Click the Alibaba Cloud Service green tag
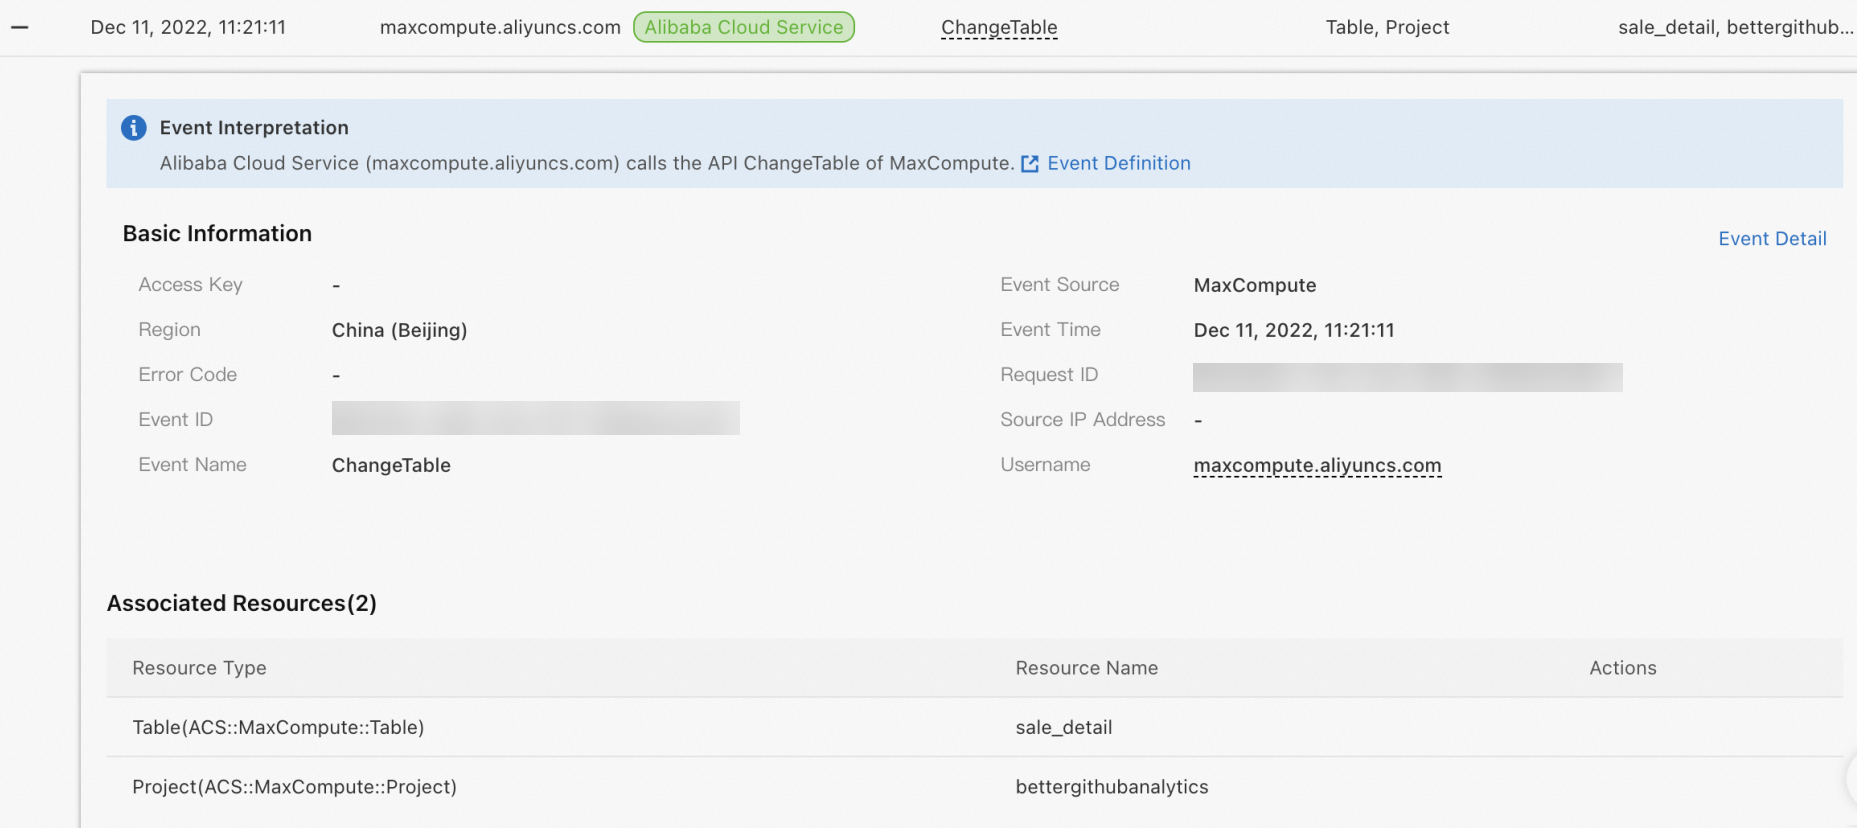The image size is (1857, 828). (744, 27)
